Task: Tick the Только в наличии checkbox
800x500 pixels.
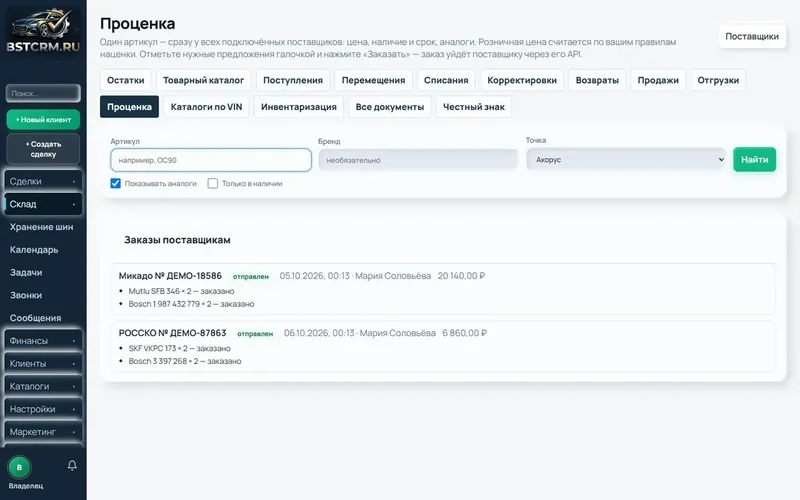Action: 213,183
